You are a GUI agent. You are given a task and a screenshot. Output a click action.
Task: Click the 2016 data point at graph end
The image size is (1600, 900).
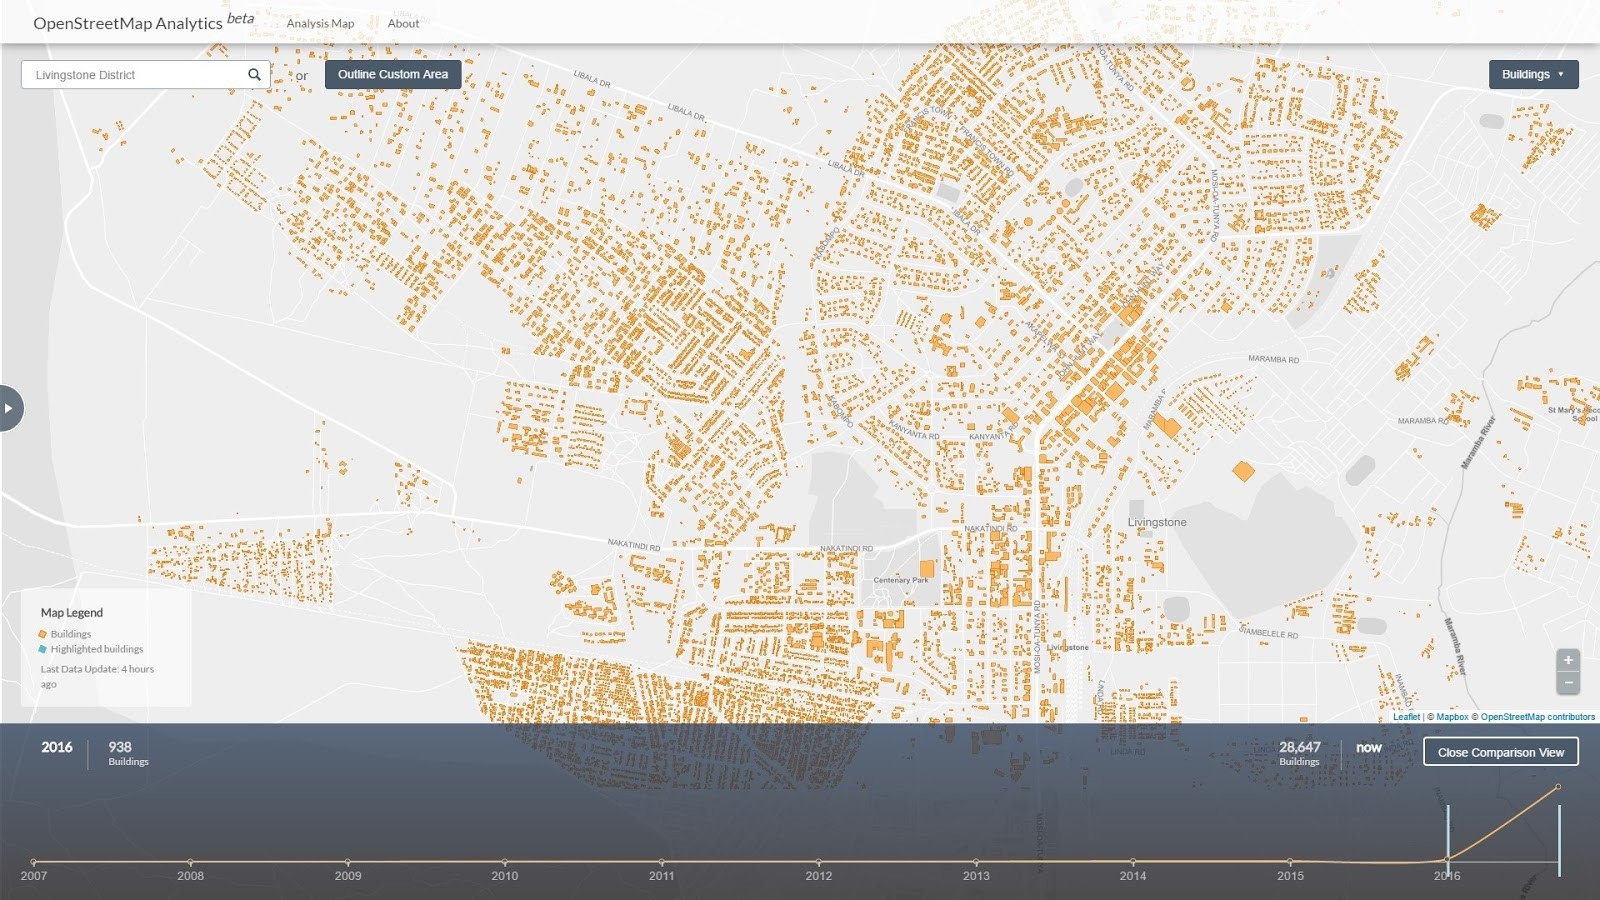[1557, 787]
